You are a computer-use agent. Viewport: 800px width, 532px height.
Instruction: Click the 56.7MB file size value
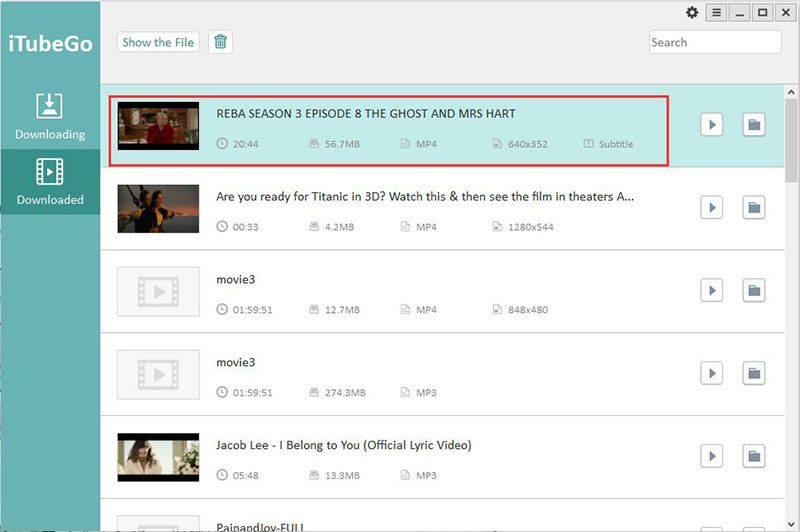[x=342, y=144]
